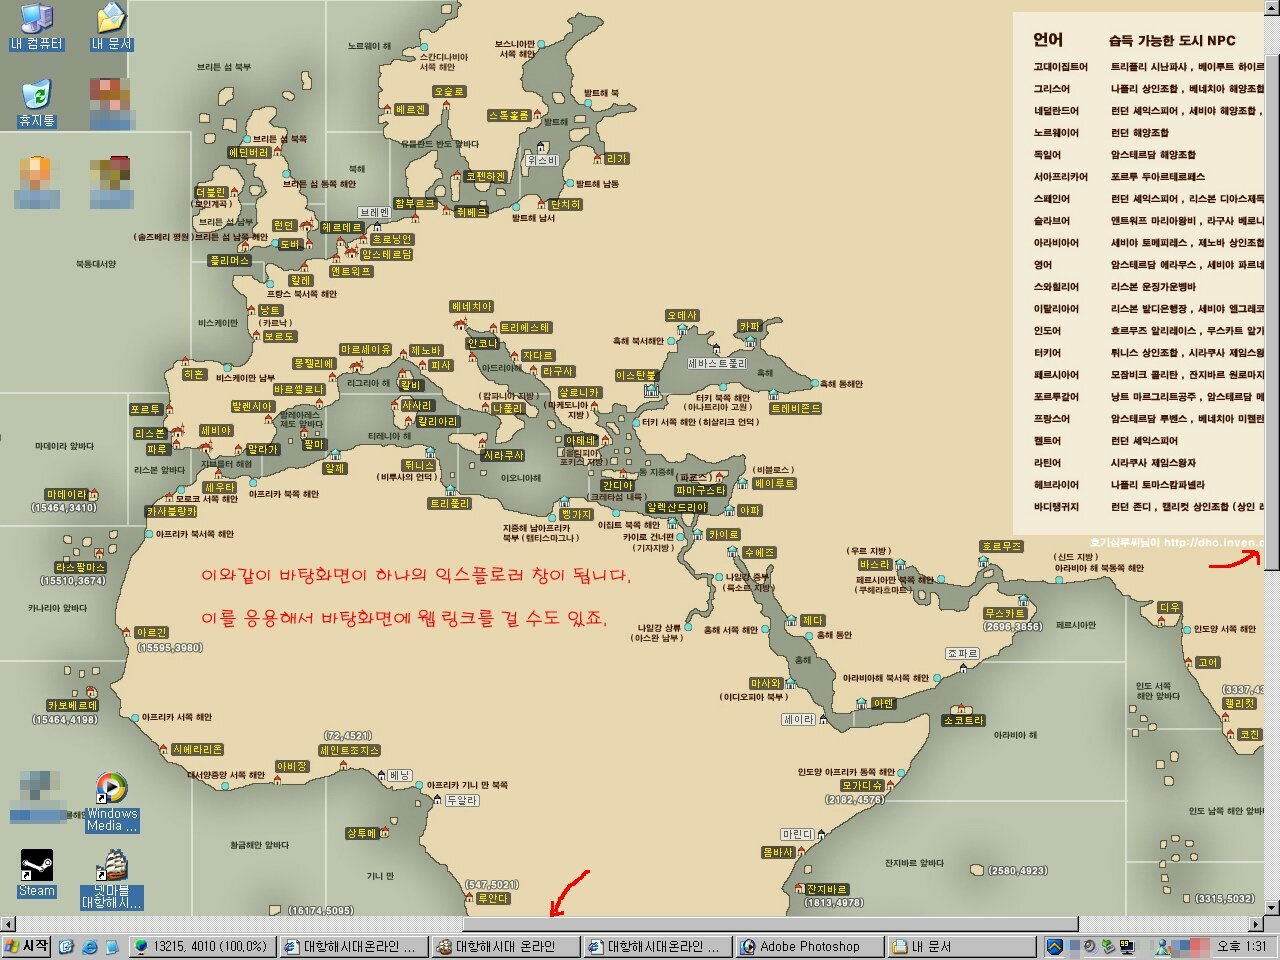Open the 휴지통 recycle bin icon
Viewport: 1280px width, 960px height.
pyautogui.click(x=36, y=102)
